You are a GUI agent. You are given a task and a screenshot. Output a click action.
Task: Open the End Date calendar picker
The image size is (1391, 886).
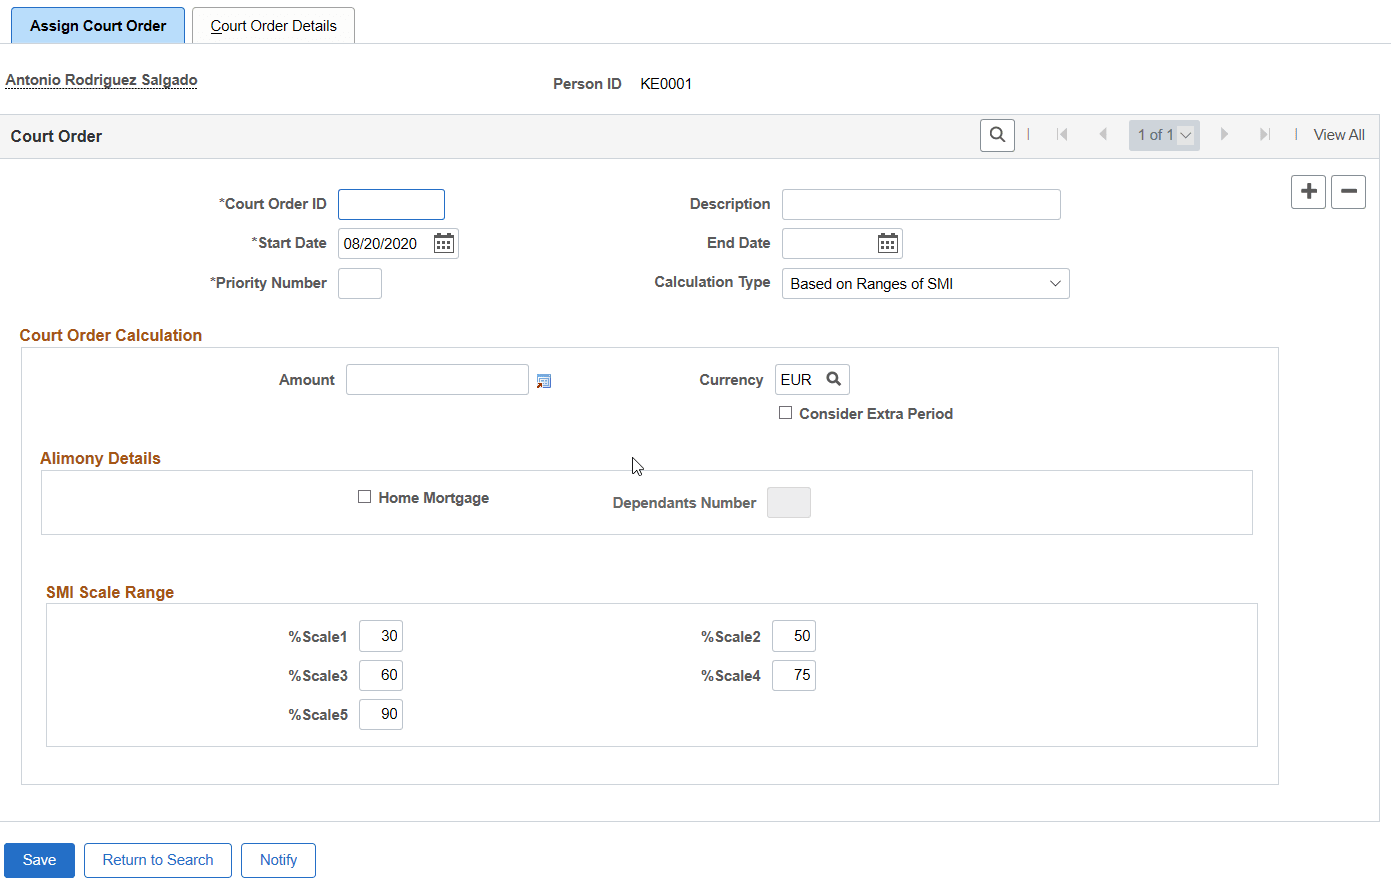tap(887, 242)
